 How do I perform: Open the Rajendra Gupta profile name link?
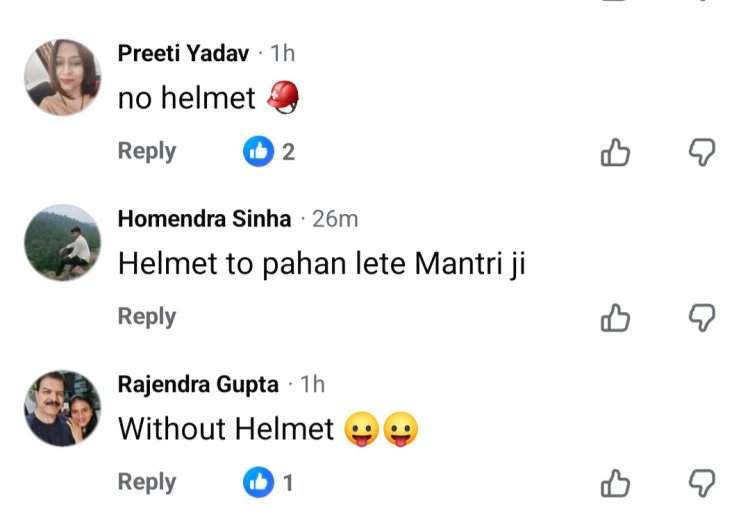(x=197, y=384)
